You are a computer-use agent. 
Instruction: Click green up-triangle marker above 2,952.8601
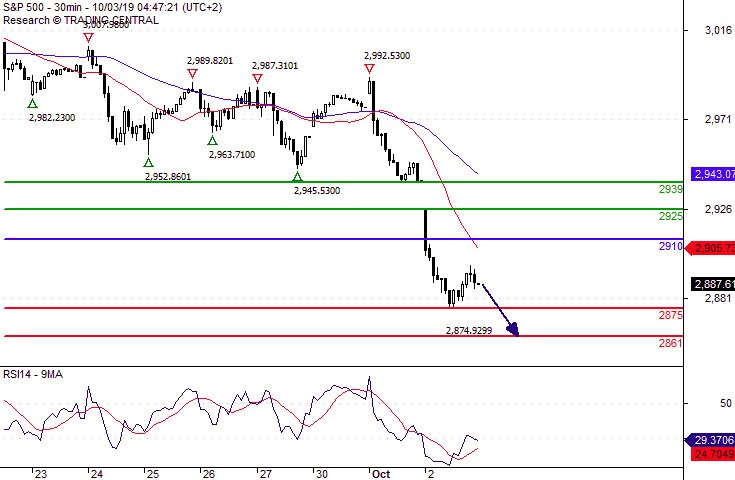coord(148,163)
